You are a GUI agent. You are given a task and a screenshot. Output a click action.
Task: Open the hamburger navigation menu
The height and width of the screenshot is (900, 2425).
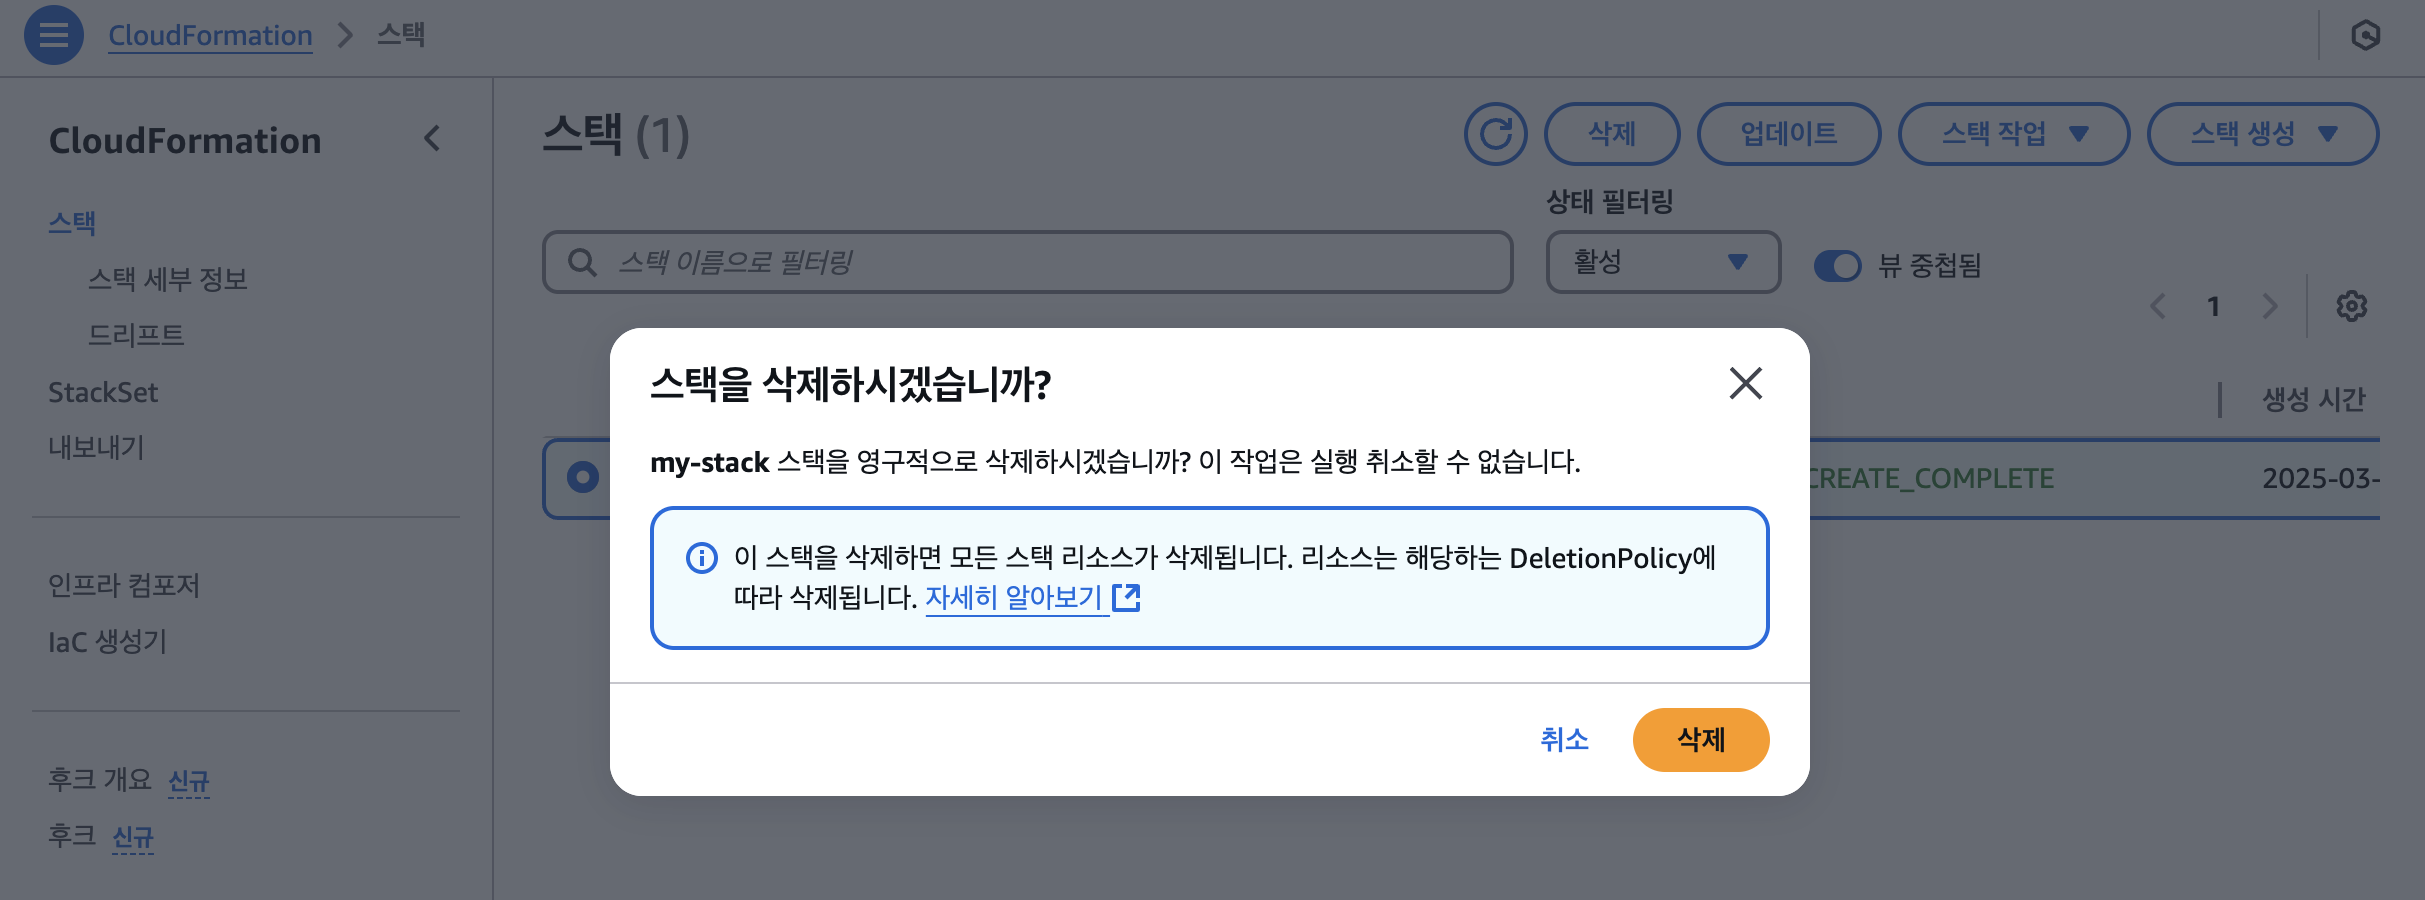(x=54, y=35)
